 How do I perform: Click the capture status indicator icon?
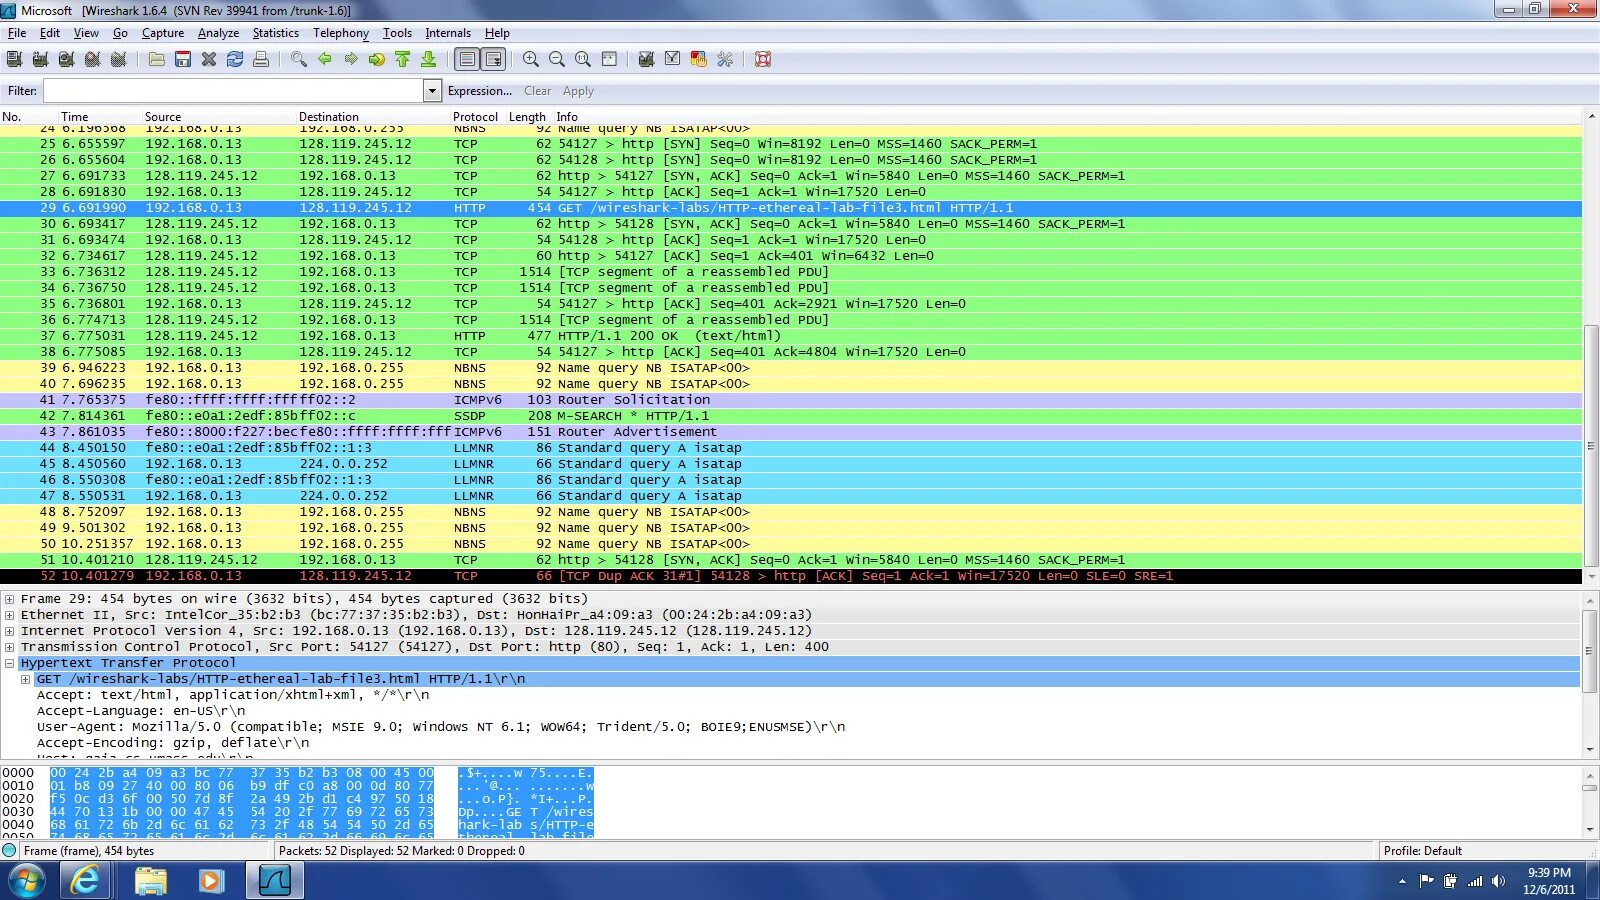(x=9, y=851)
